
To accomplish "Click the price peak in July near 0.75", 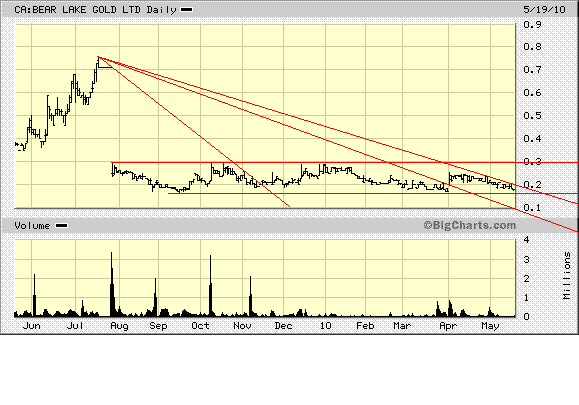I will point(98,57).
